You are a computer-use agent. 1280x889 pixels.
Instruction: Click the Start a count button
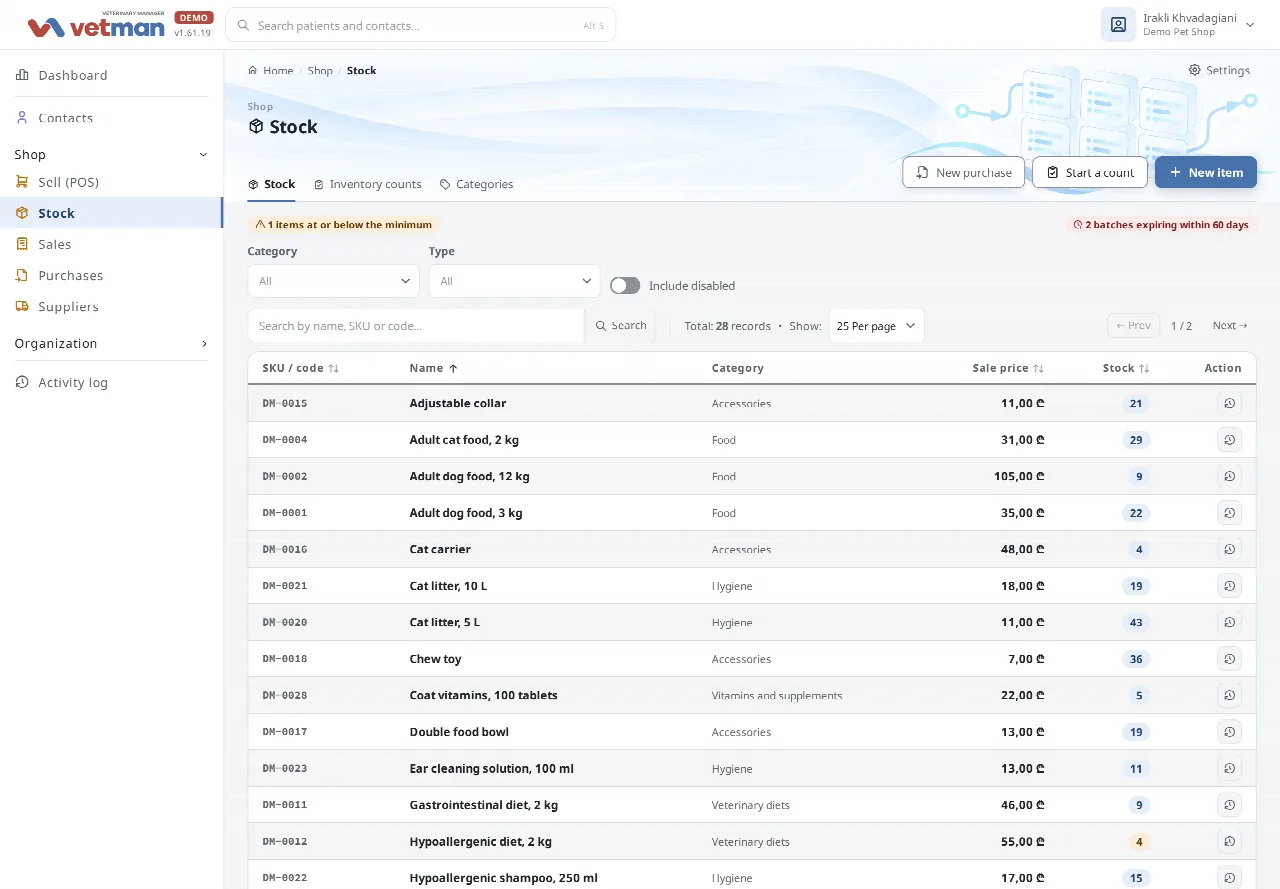tap(1090, 172)
